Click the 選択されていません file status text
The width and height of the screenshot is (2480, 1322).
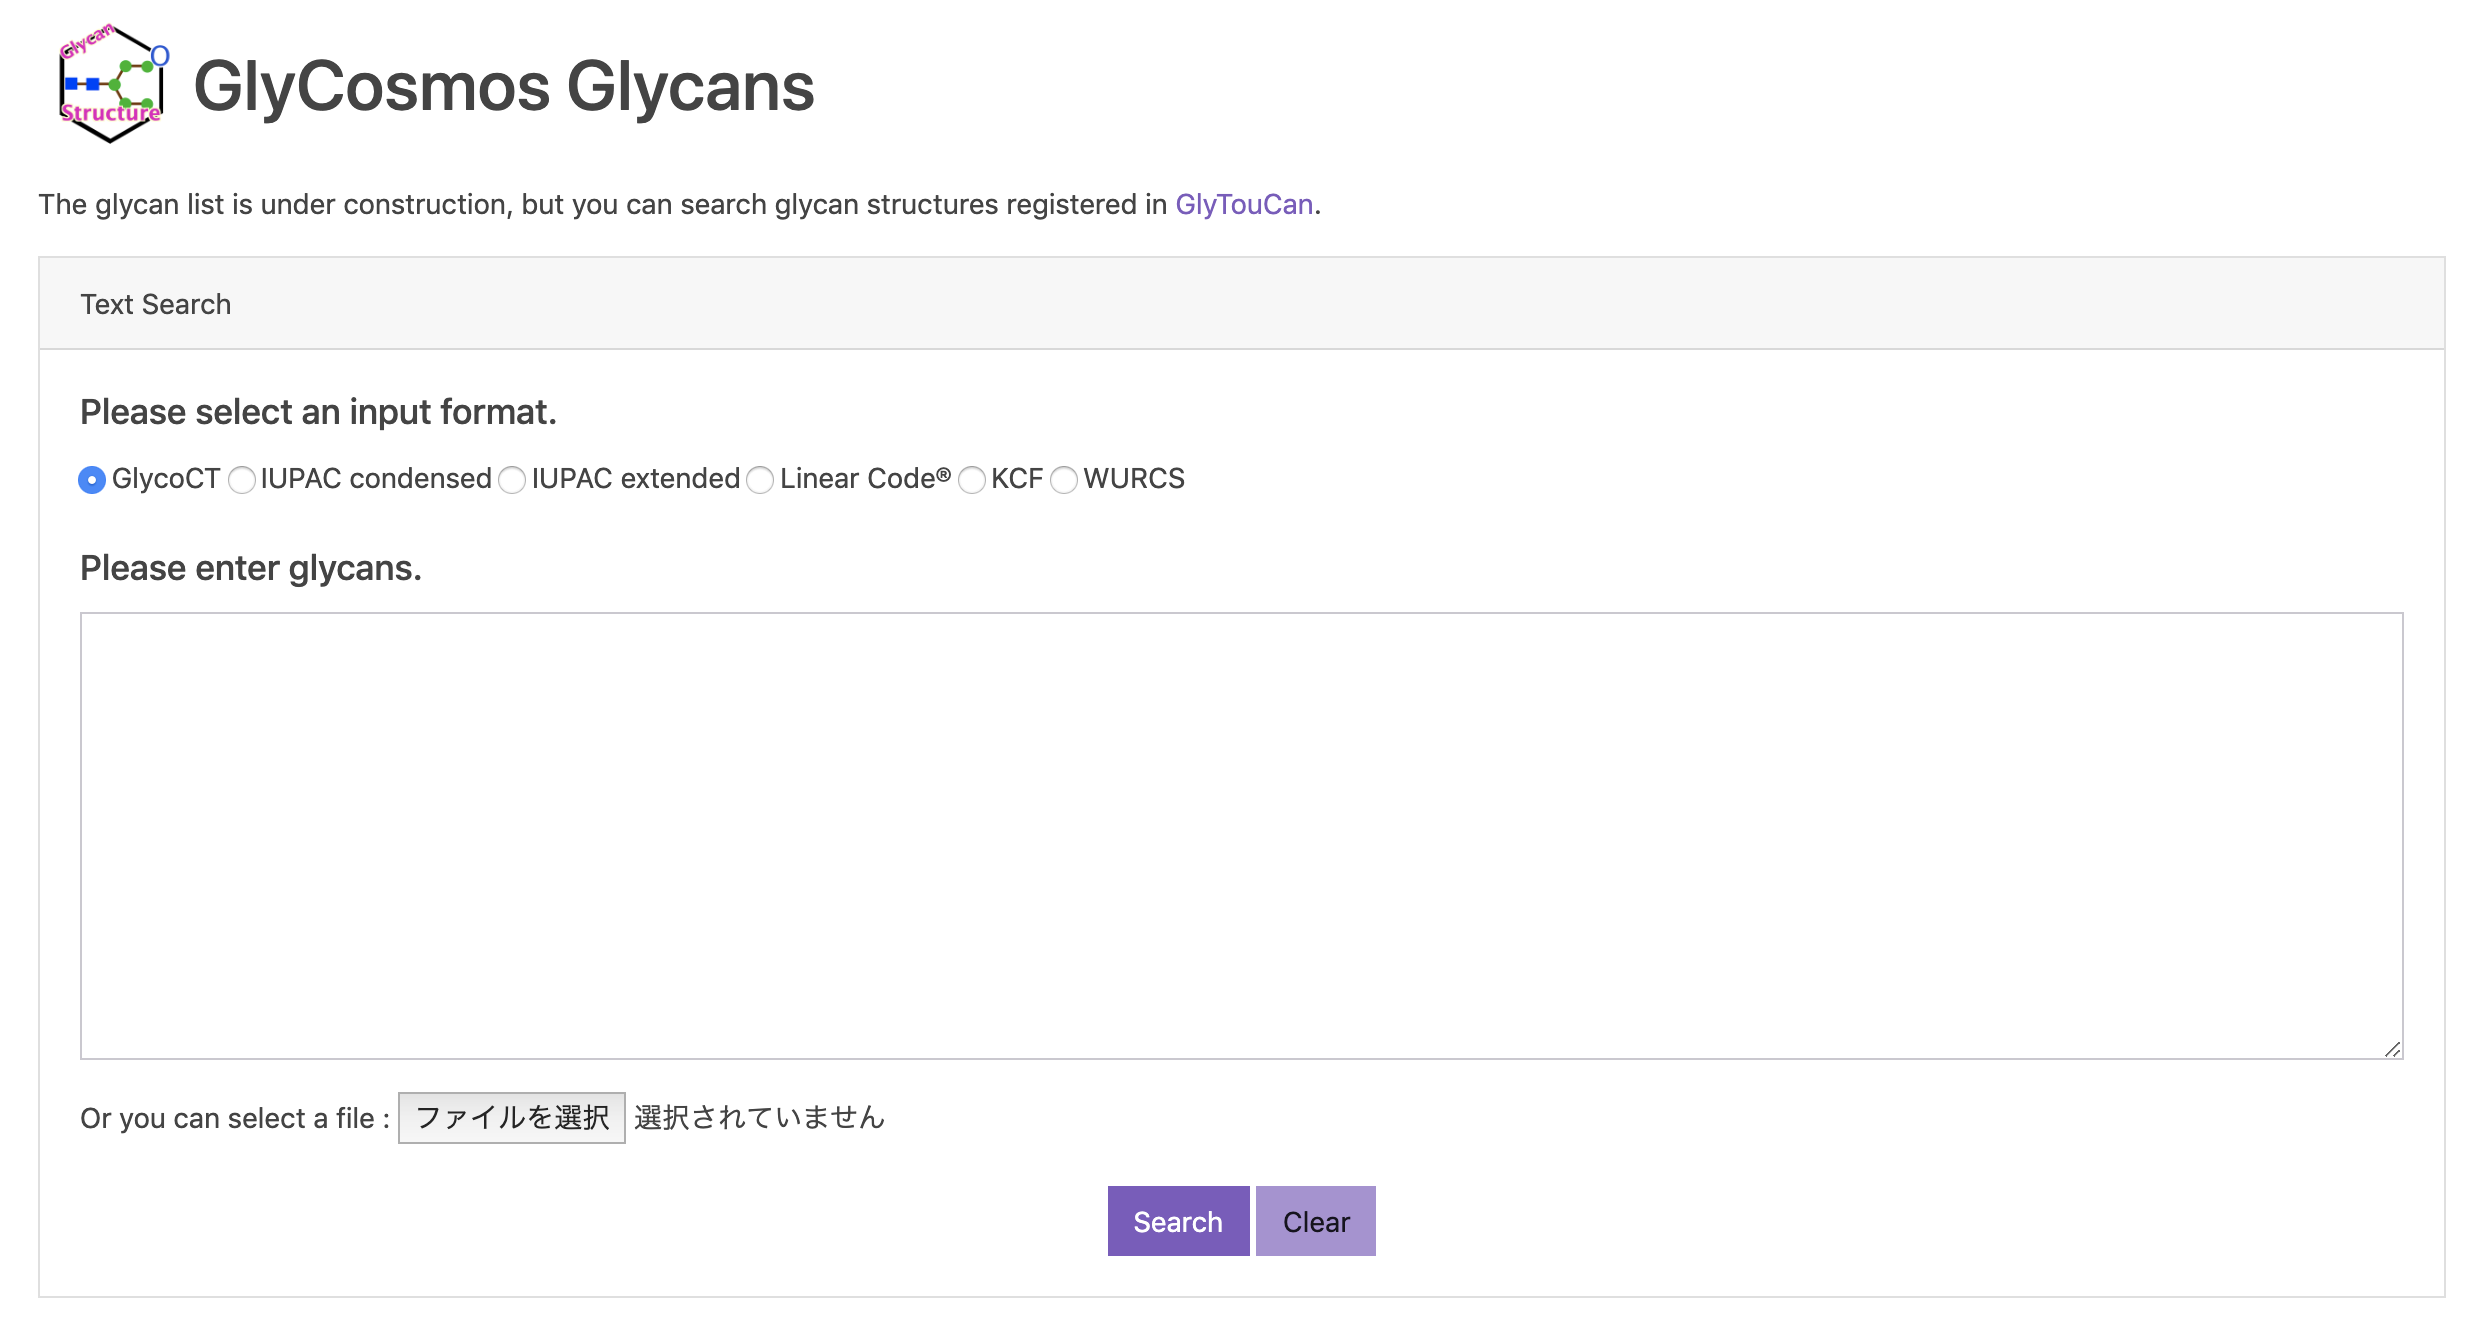[x=760, y=1118]
